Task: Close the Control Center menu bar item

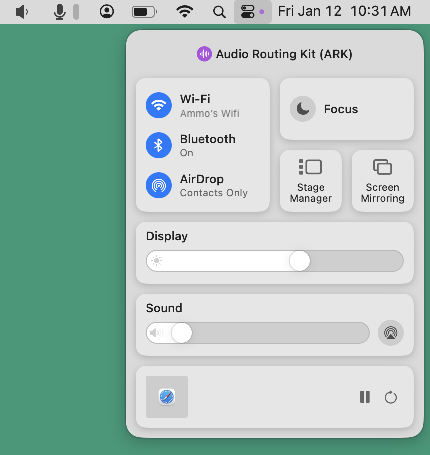Action: [252, 12]
